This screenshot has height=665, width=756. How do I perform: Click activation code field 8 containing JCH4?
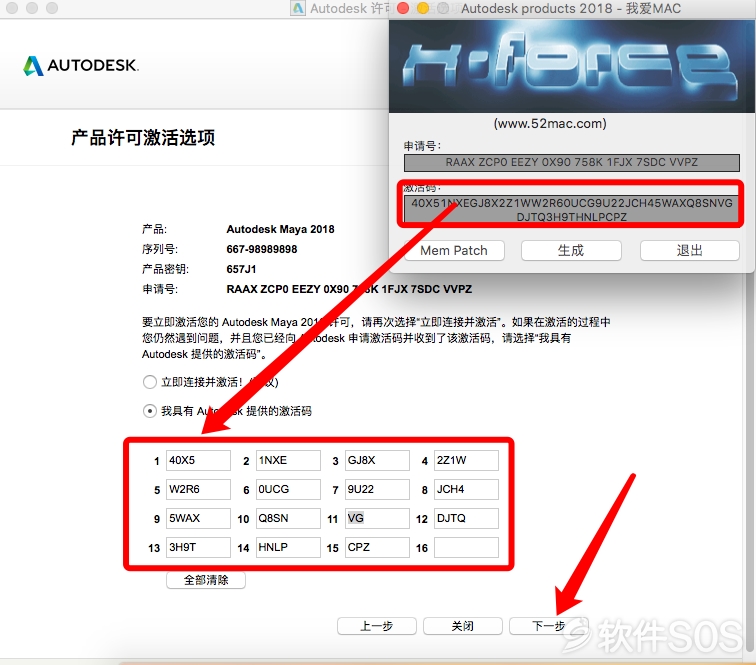point(466,489)
